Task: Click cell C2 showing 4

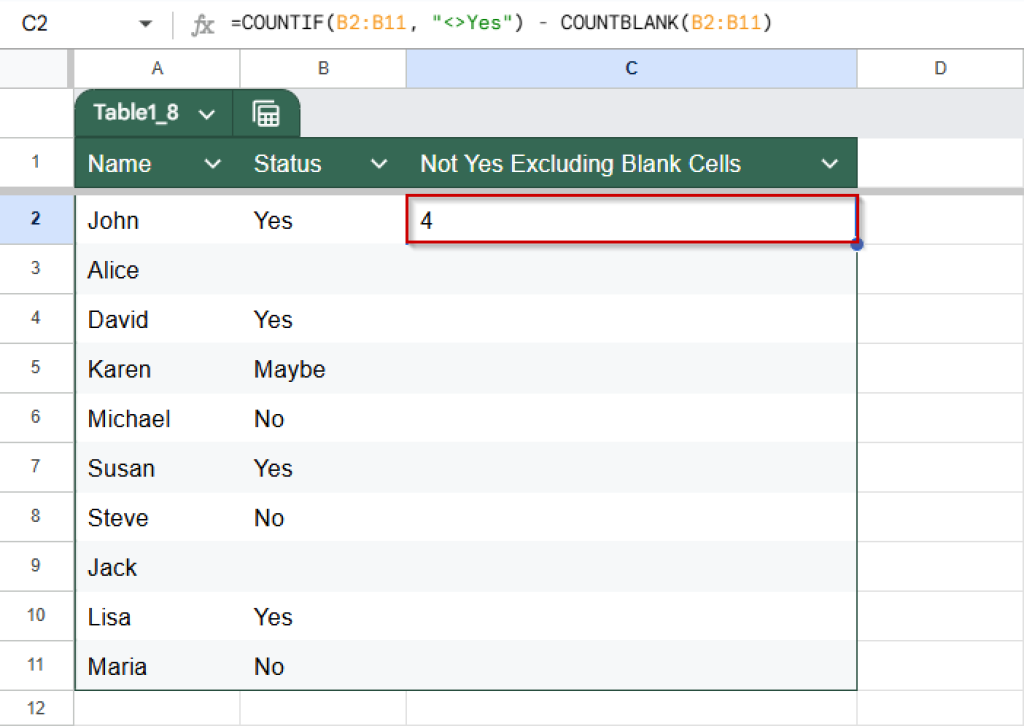Action: [x=630, y=220]
